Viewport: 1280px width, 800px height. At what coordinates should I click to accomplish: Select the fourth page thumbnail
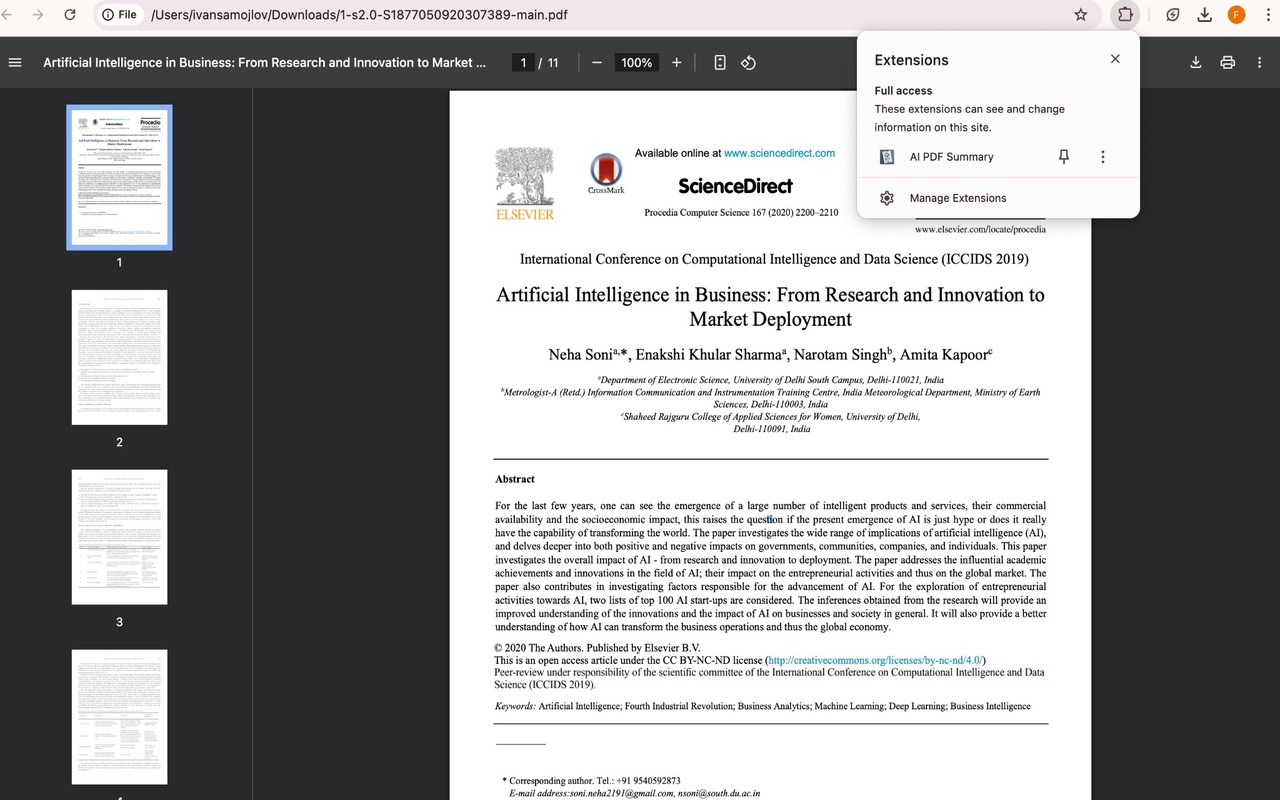click(x=119, y=717)
